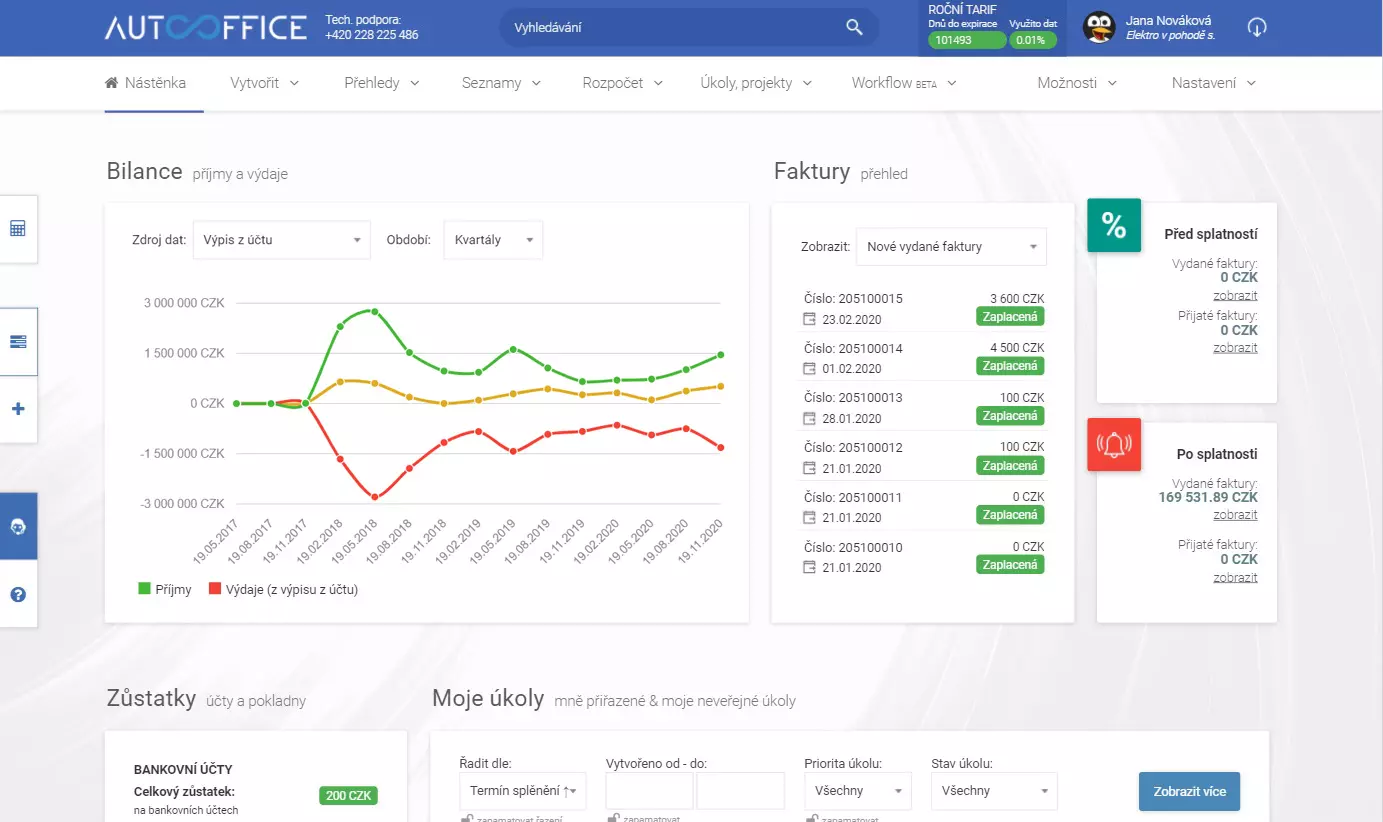Click the teal percent icon
Screen dimensions: 1383x822
1114,226
